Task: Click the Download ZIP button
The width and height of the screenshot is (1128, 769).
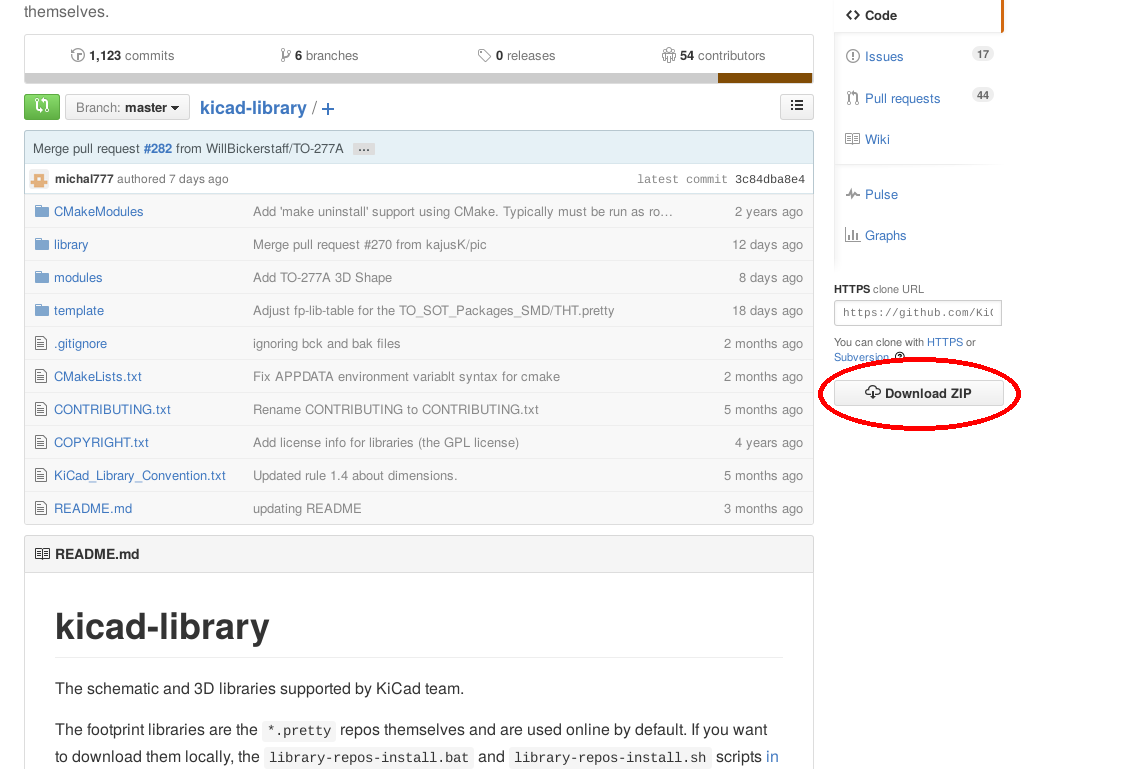Action: tap(918, 393)
